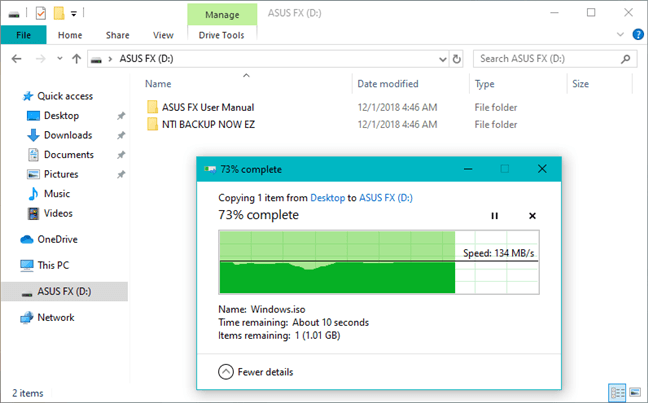Sort by Date modified column
This screenshot has width=648, height=403.
pyautogui.click(x=388, y=84)
